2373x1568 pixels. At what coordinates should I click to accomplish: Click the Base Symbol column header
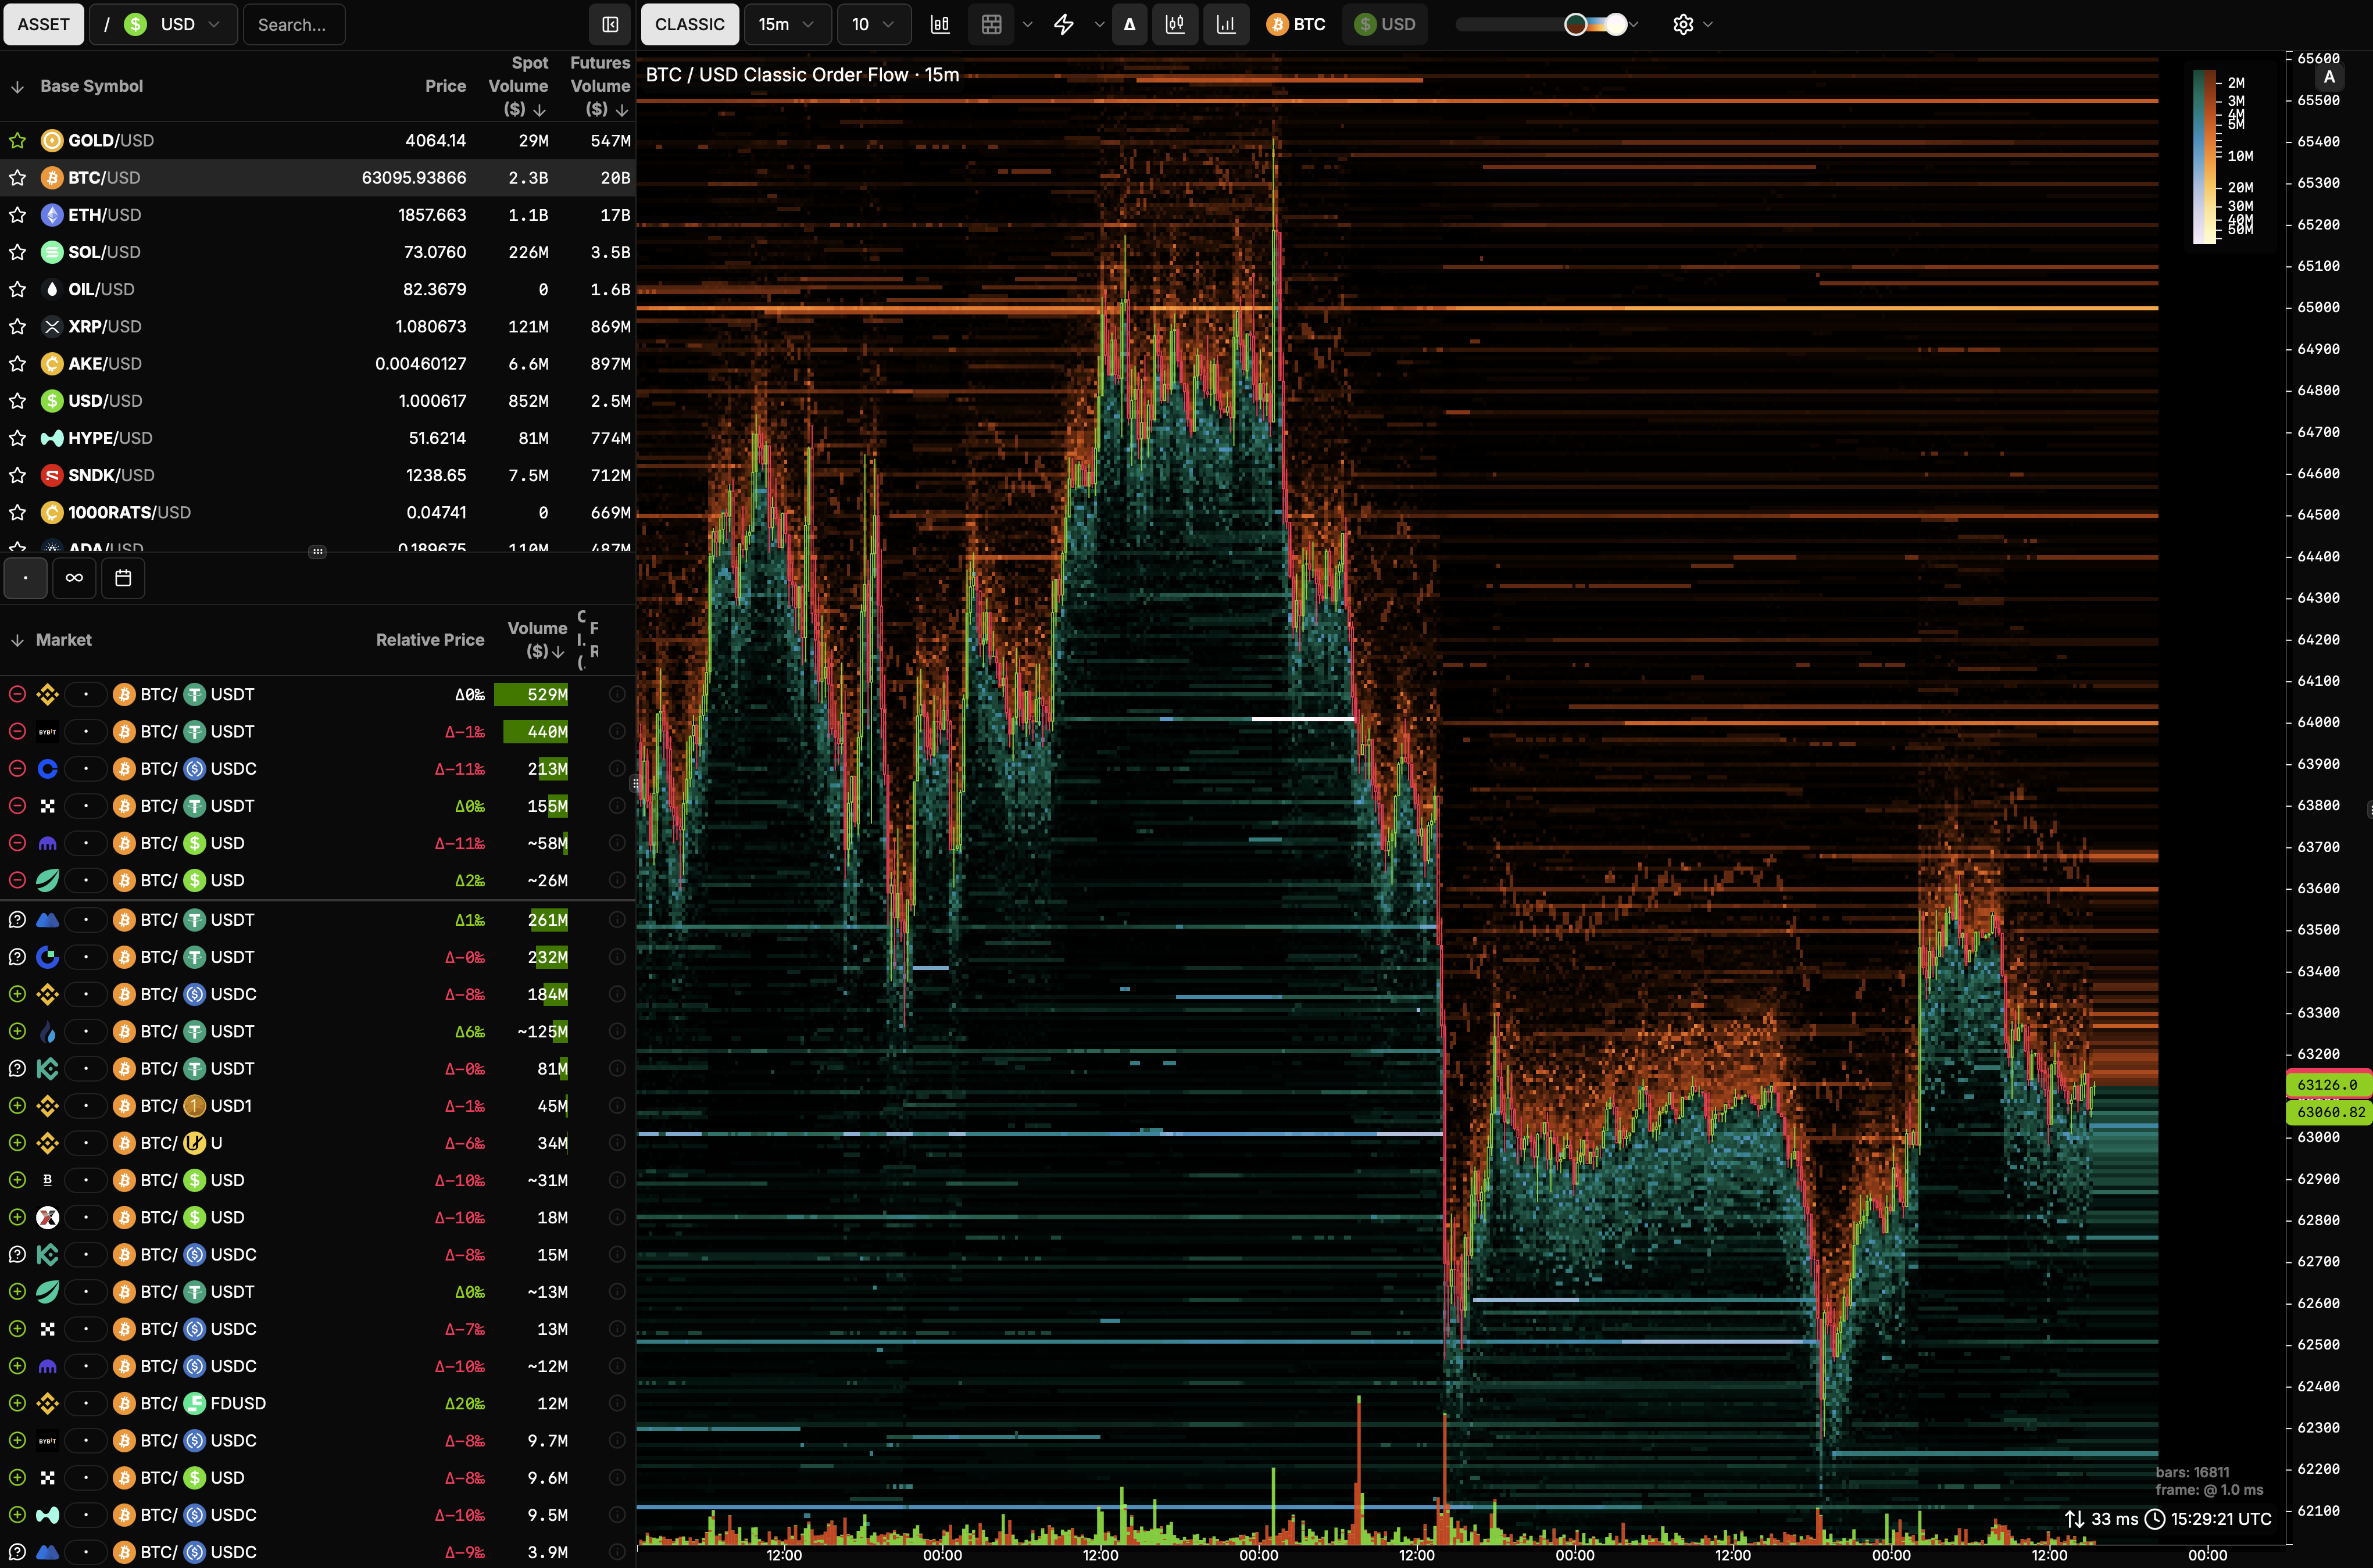(x=91, y=86)
